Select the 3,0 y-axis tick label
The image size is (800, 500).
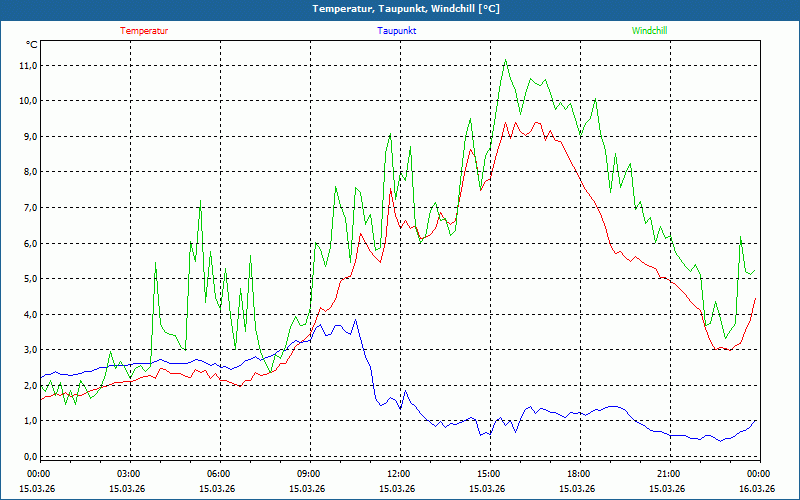click(29, 350)
